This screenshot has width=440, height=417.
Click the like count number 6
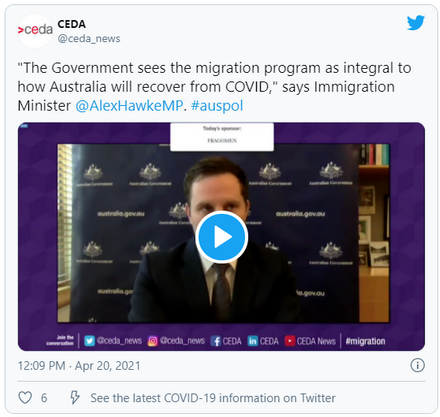[x=44, y=398]
